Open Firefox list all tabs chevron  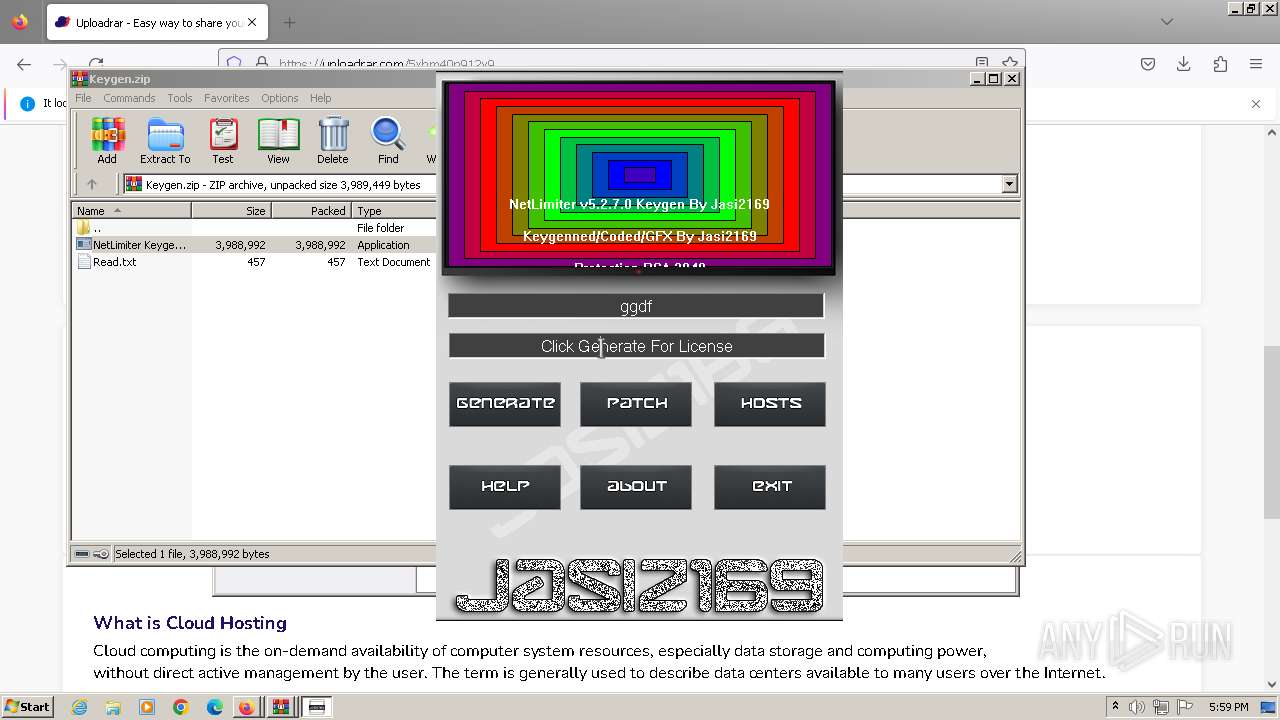click(1167, 22)
